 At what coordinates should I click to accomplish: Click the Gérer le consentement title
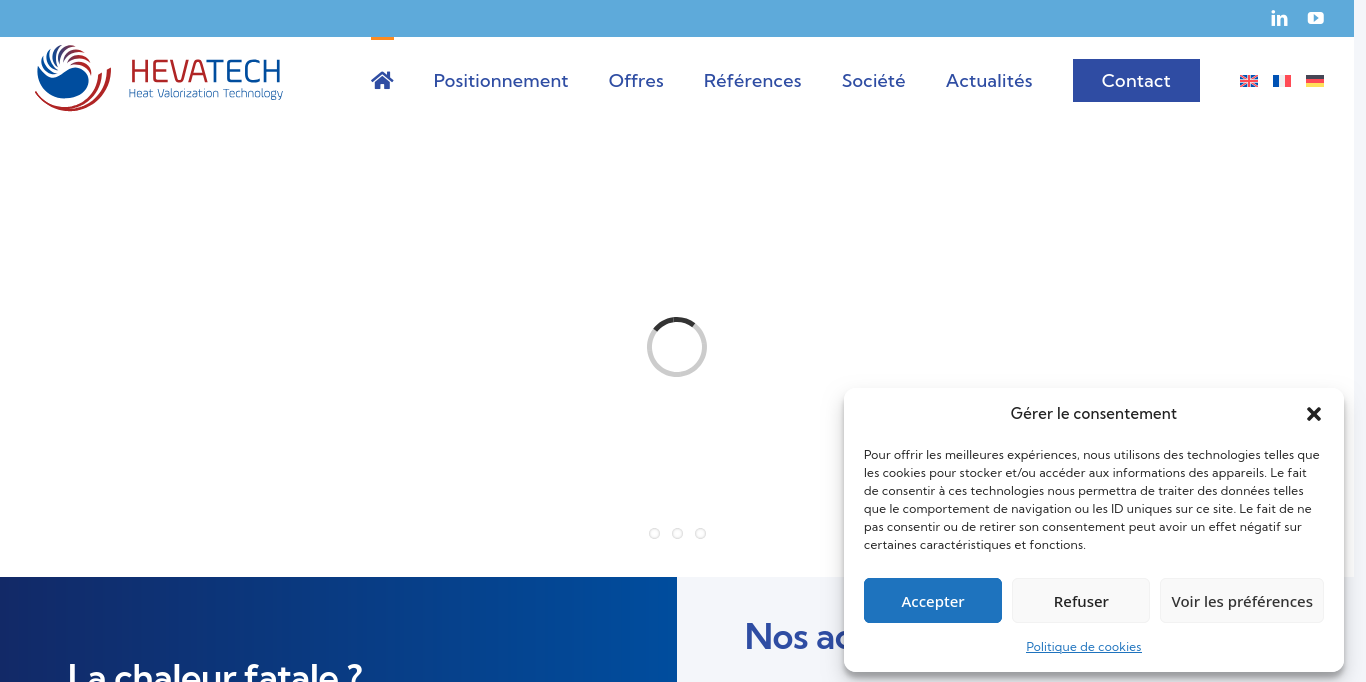(1094, 414)
